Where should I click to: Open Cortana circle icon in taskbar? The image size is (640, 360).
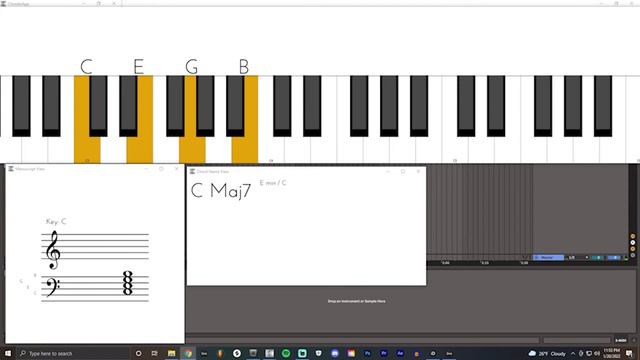tap(138, 353)
